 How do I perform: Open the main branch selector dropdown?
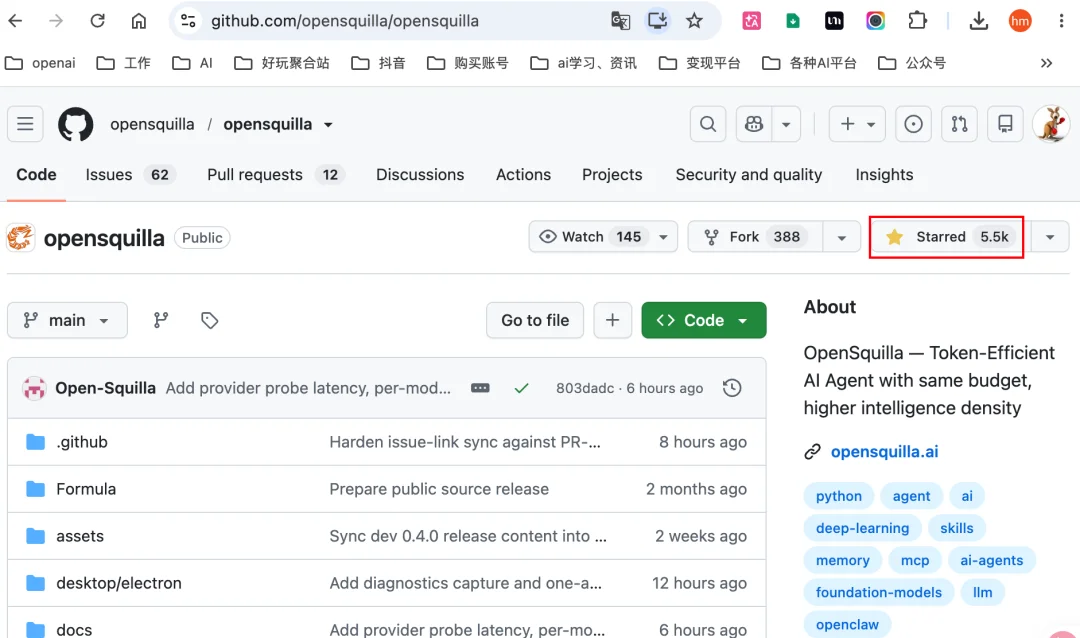[68, 320]
